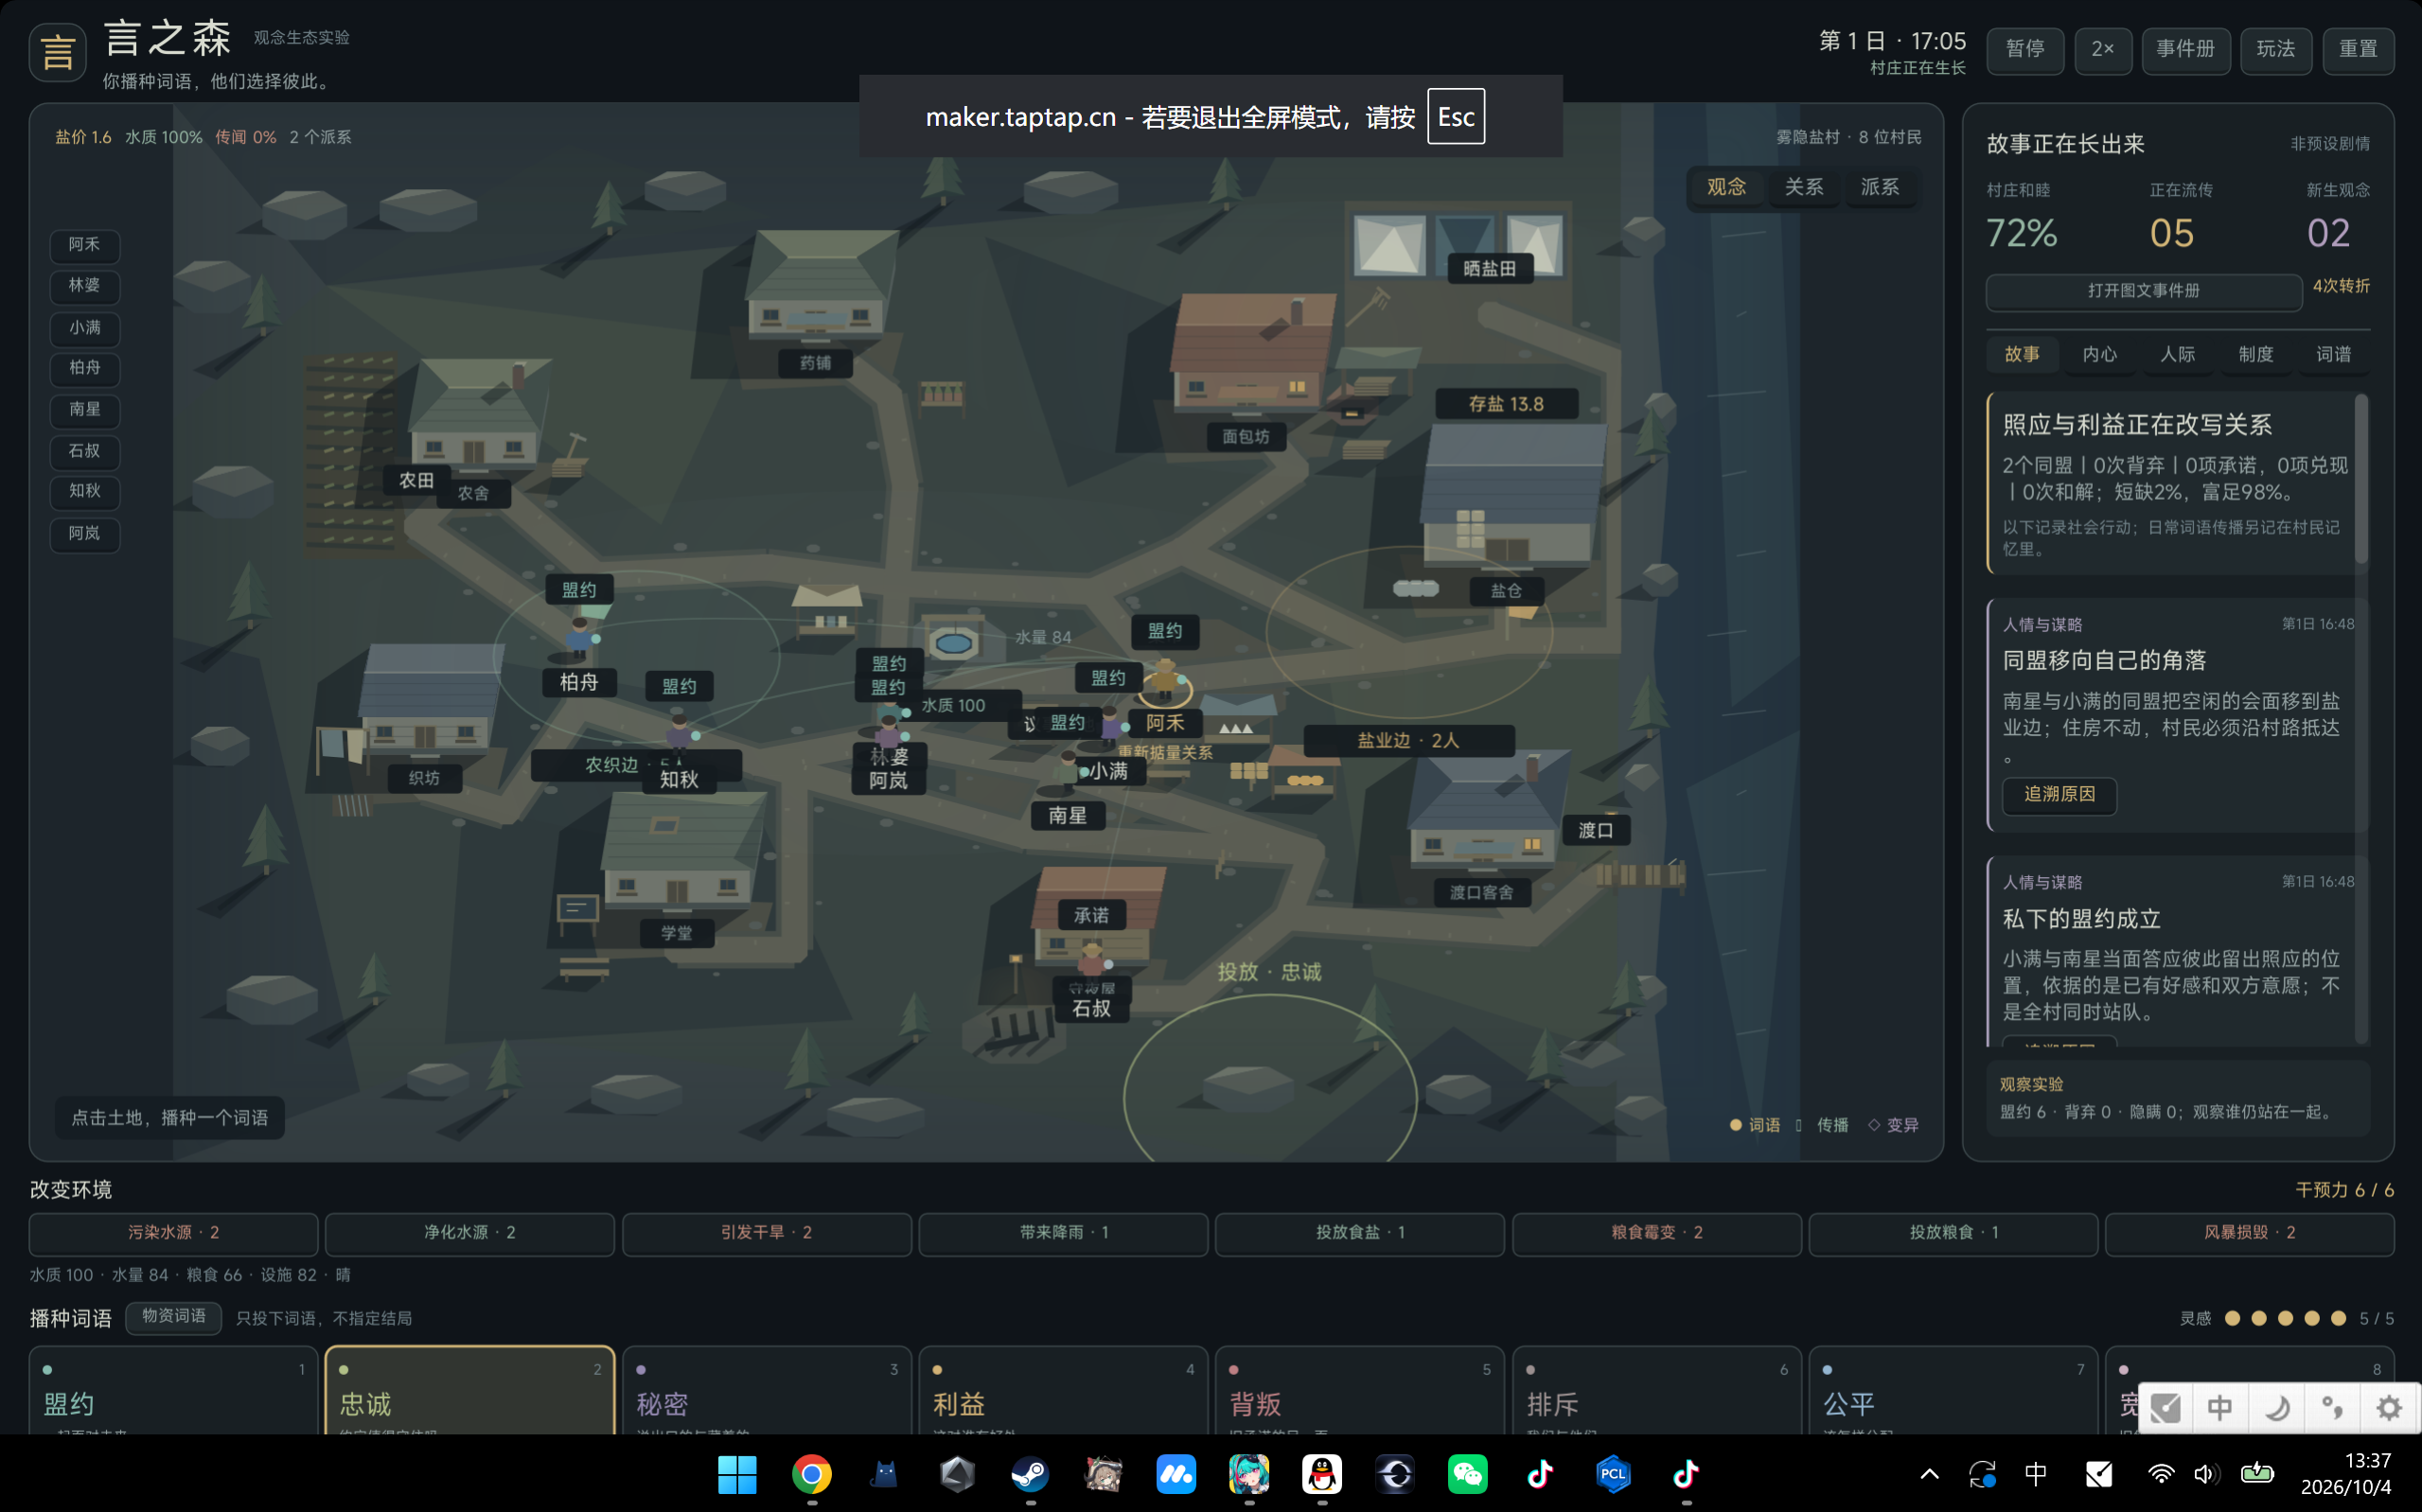Pause the simulation with 暂停

(x=2025, y=49)
